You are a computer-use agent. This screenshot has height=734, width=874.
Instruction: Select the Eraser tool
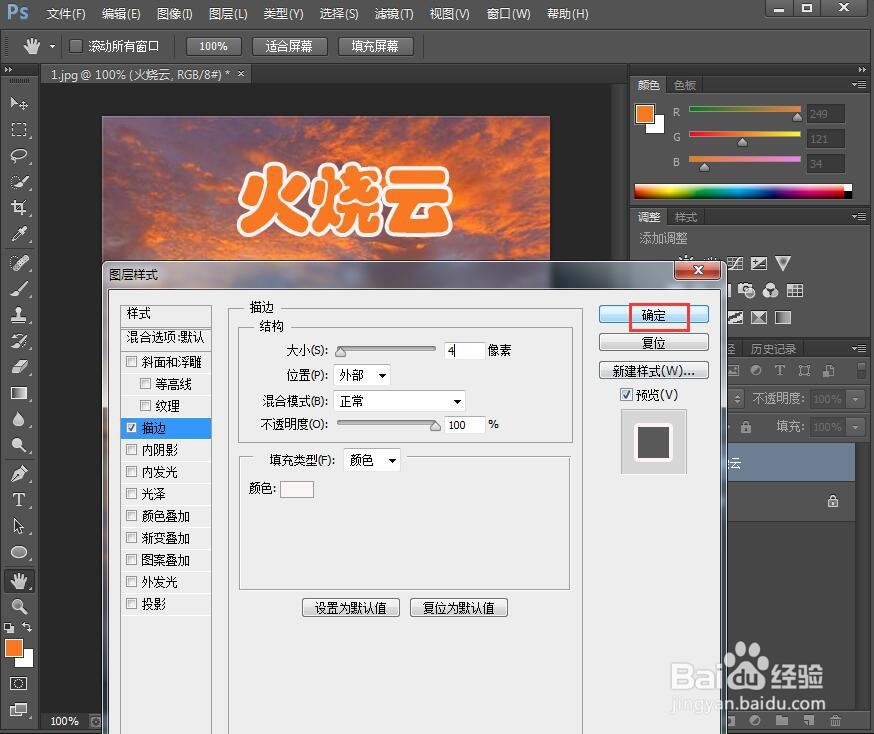tap(19, 367)
